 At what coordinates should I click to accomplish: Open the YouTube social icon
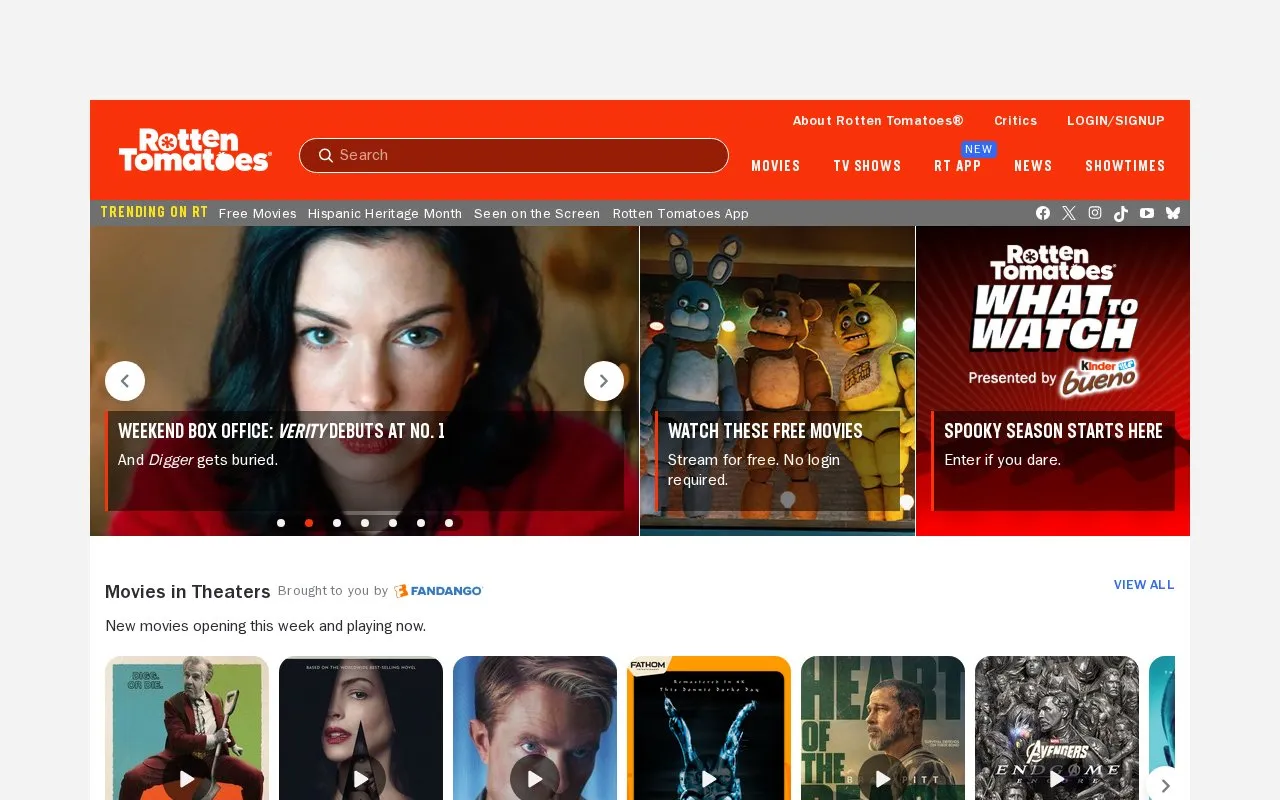tap(1147, 213)
